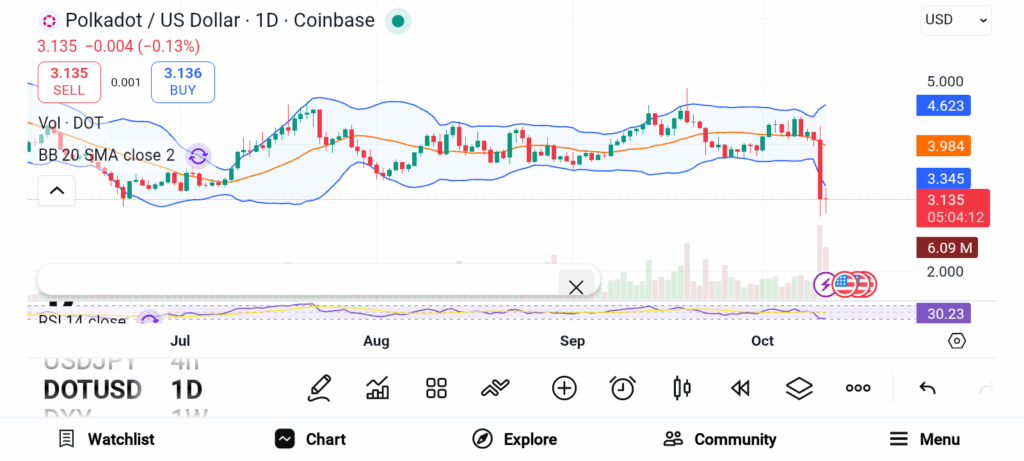Viewport: 1024px width, 461px height.
Task: Click the purple lightning event marker
Action: click(825, 284)
